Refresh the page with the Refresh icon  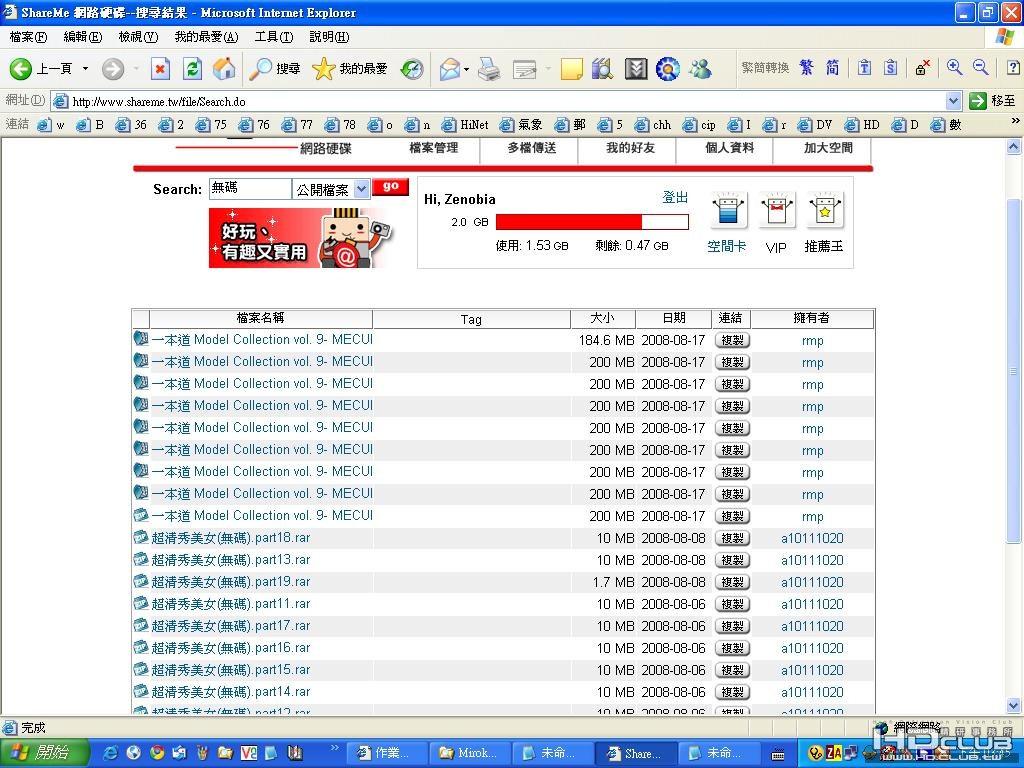tap(192, 69)
